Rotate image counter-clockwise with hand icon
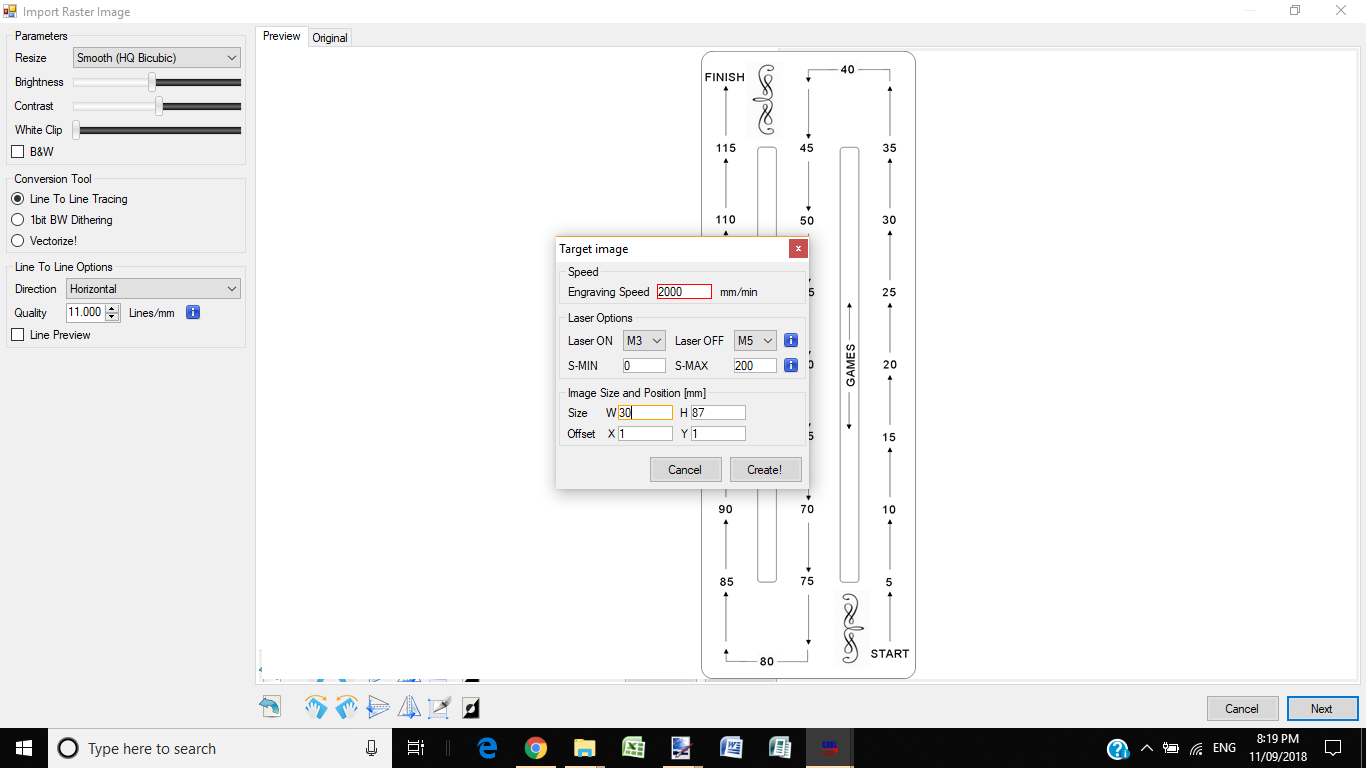This screenshot has width=1366, height=768. tap(347, 707)
